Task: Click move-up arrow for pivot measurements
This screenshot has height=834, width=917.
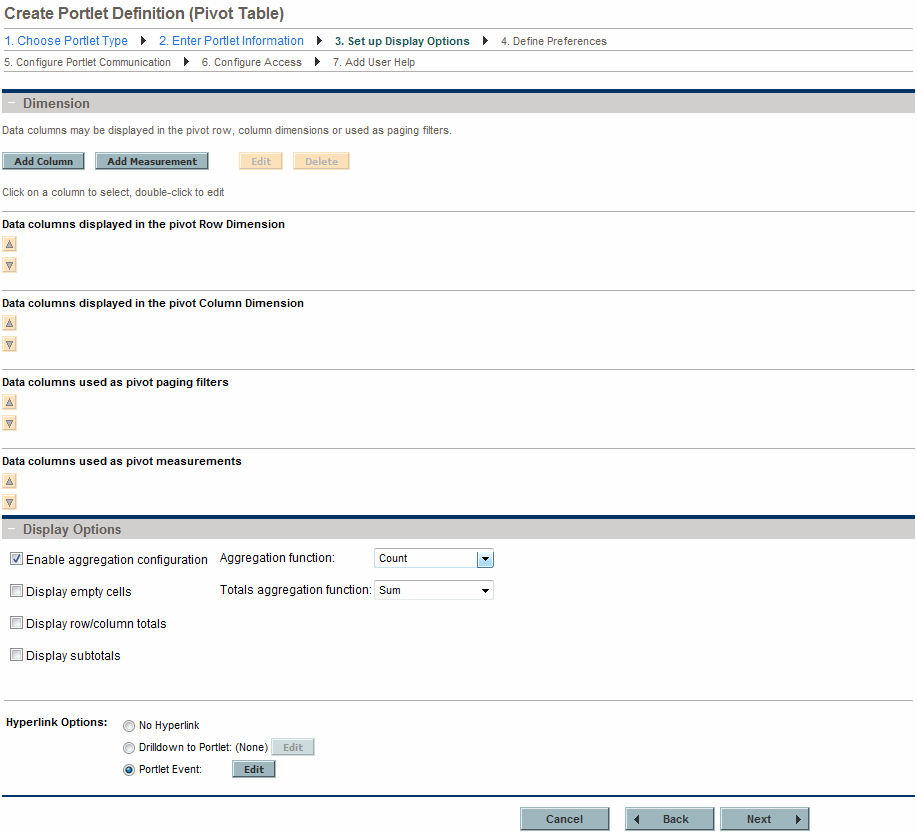Action: point(9,481)
